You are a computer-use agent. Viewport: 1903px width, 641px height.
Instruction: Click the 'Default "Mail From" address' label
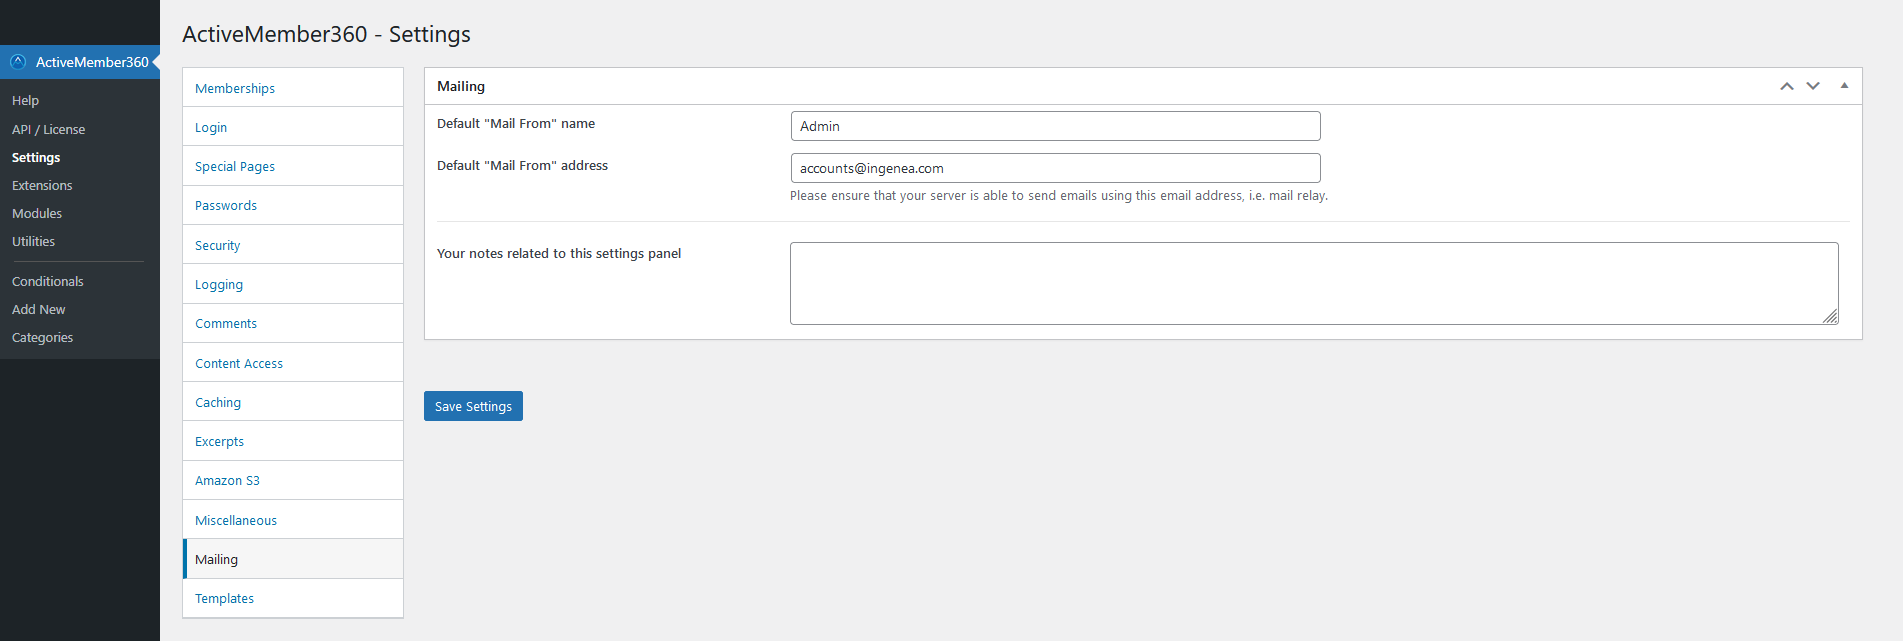pyautogui.click(x=522, y=166)
